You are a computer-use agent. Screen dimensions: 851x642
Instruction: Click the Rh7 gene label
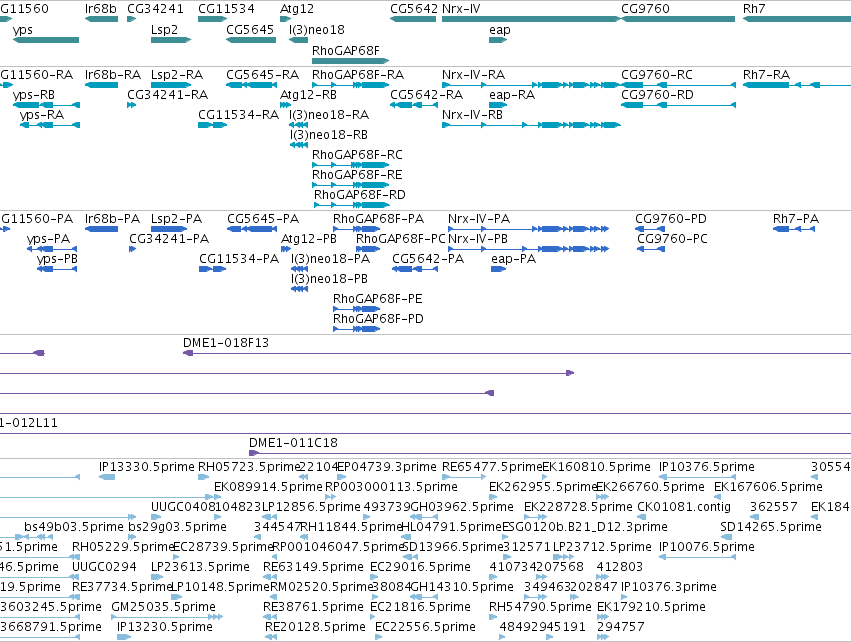click(754, 9)
